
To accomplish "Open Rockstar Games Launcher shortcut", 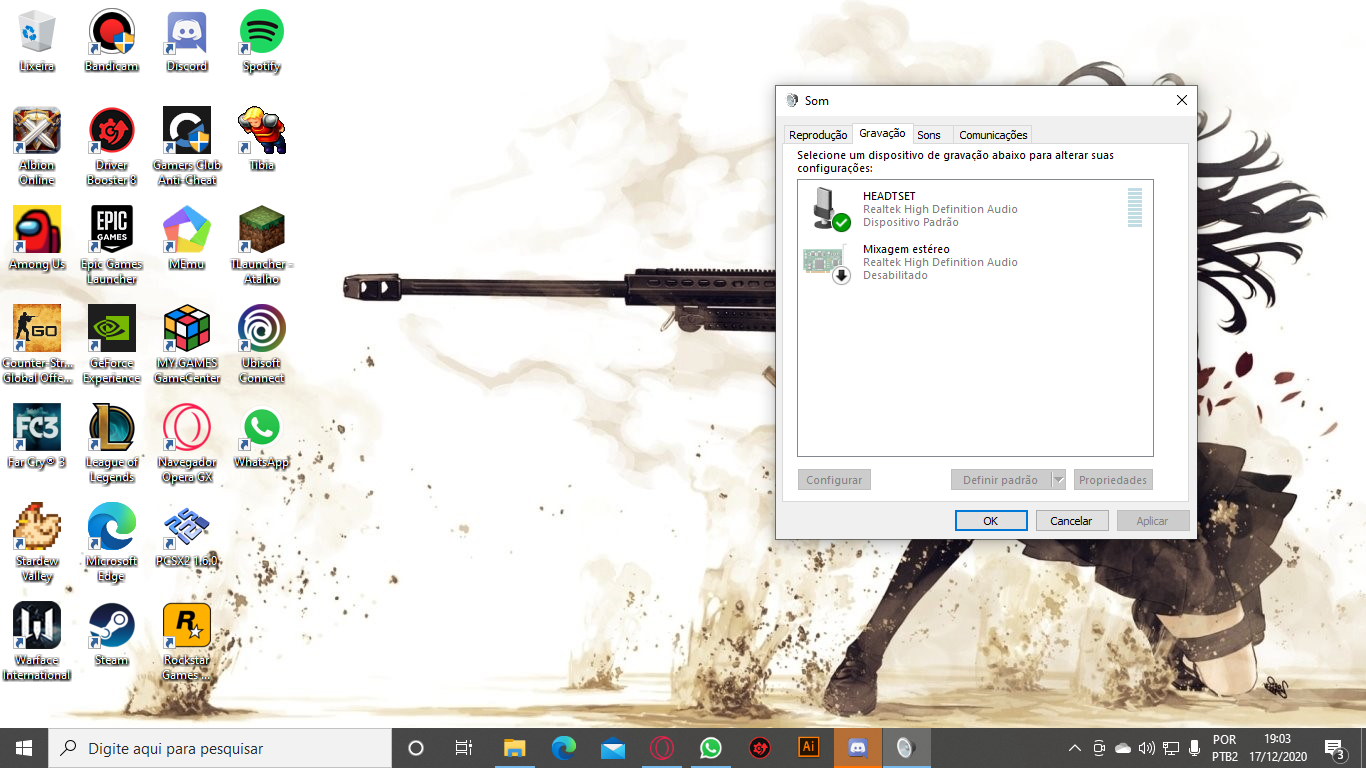I will tap(187, 641).
